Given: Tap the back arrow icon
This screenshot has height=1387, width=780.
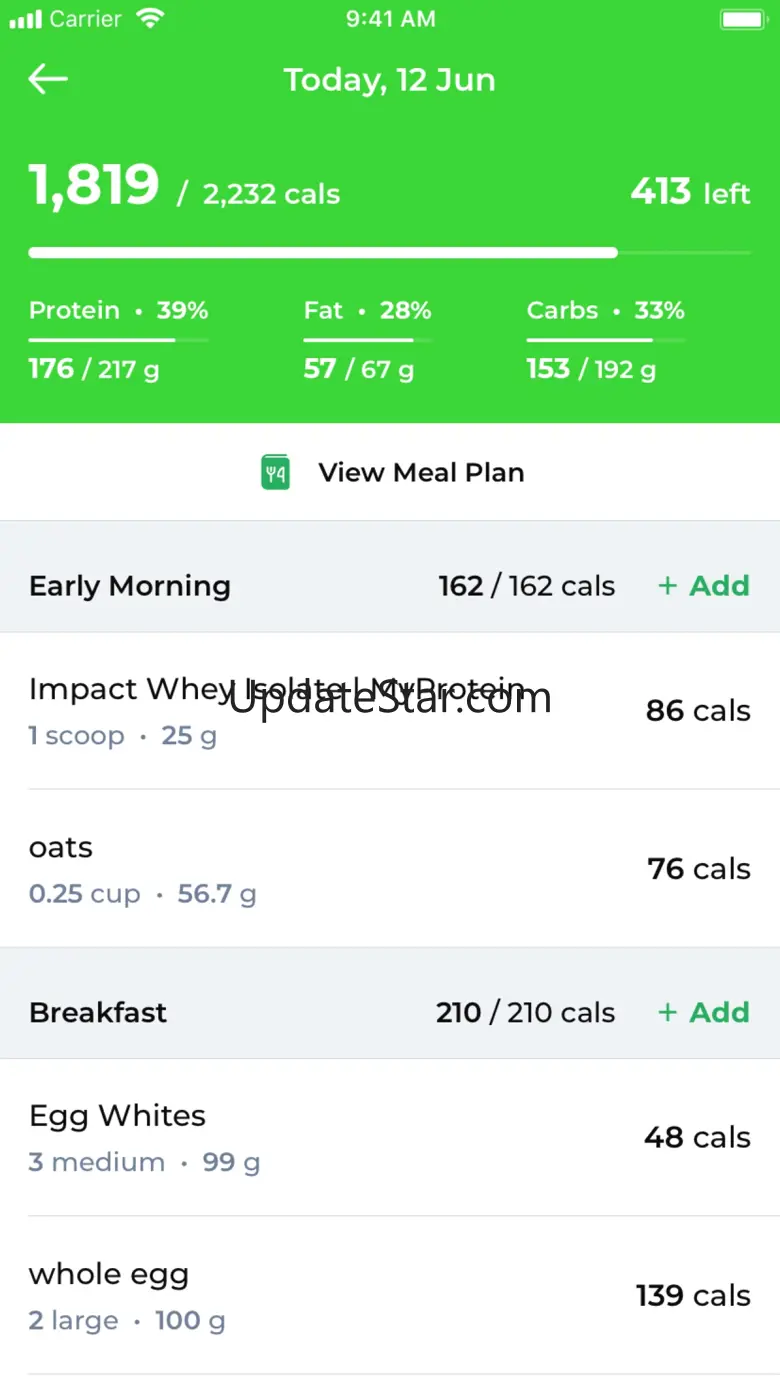Looking at the screenshot, I should (48, 80).
